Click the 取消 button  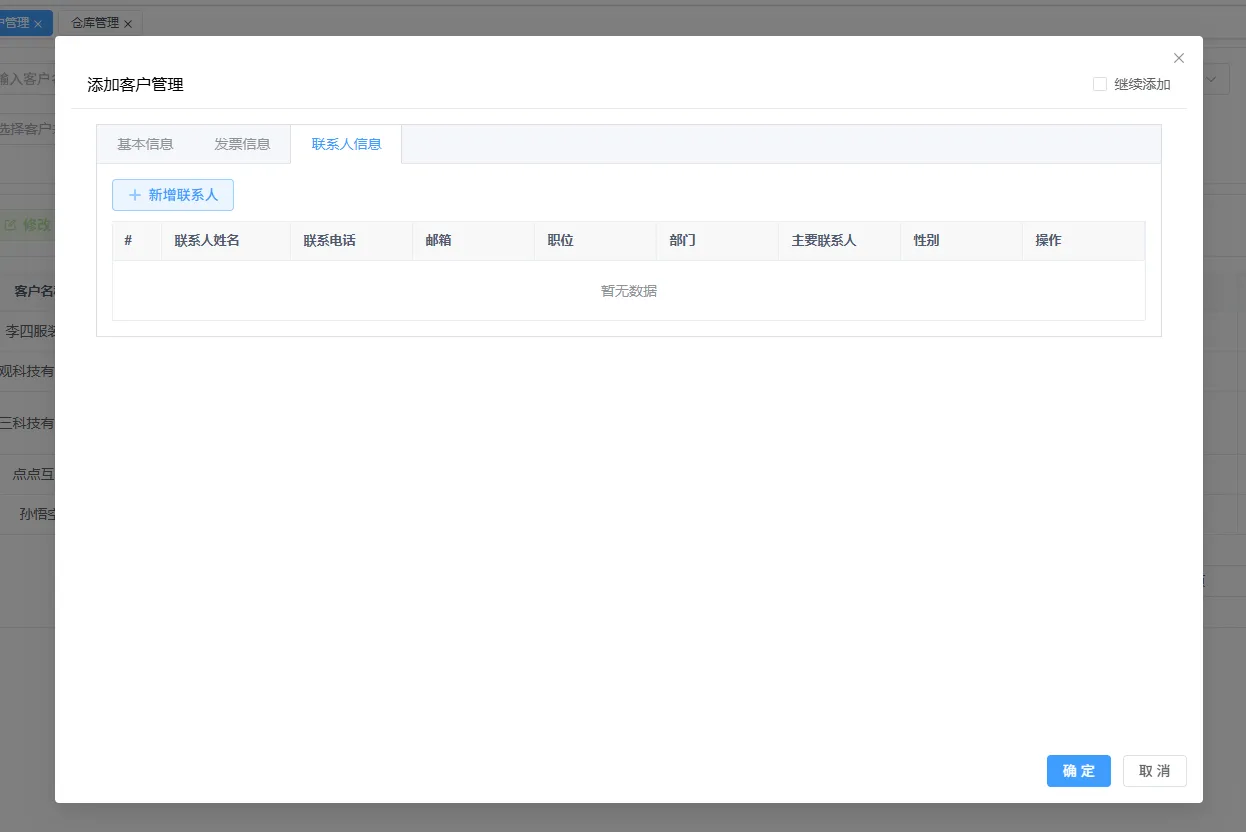click(x=1154, y=771)
